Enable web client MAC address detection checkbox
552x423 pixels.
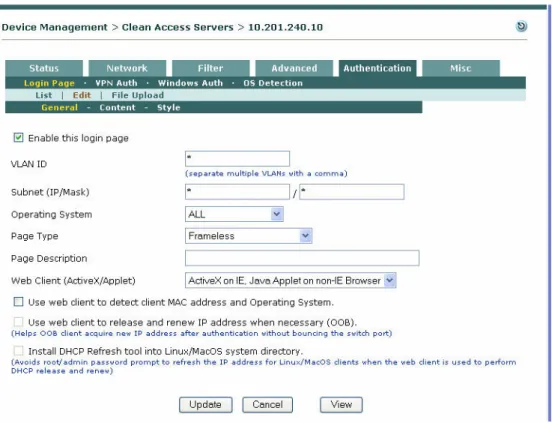18,302
